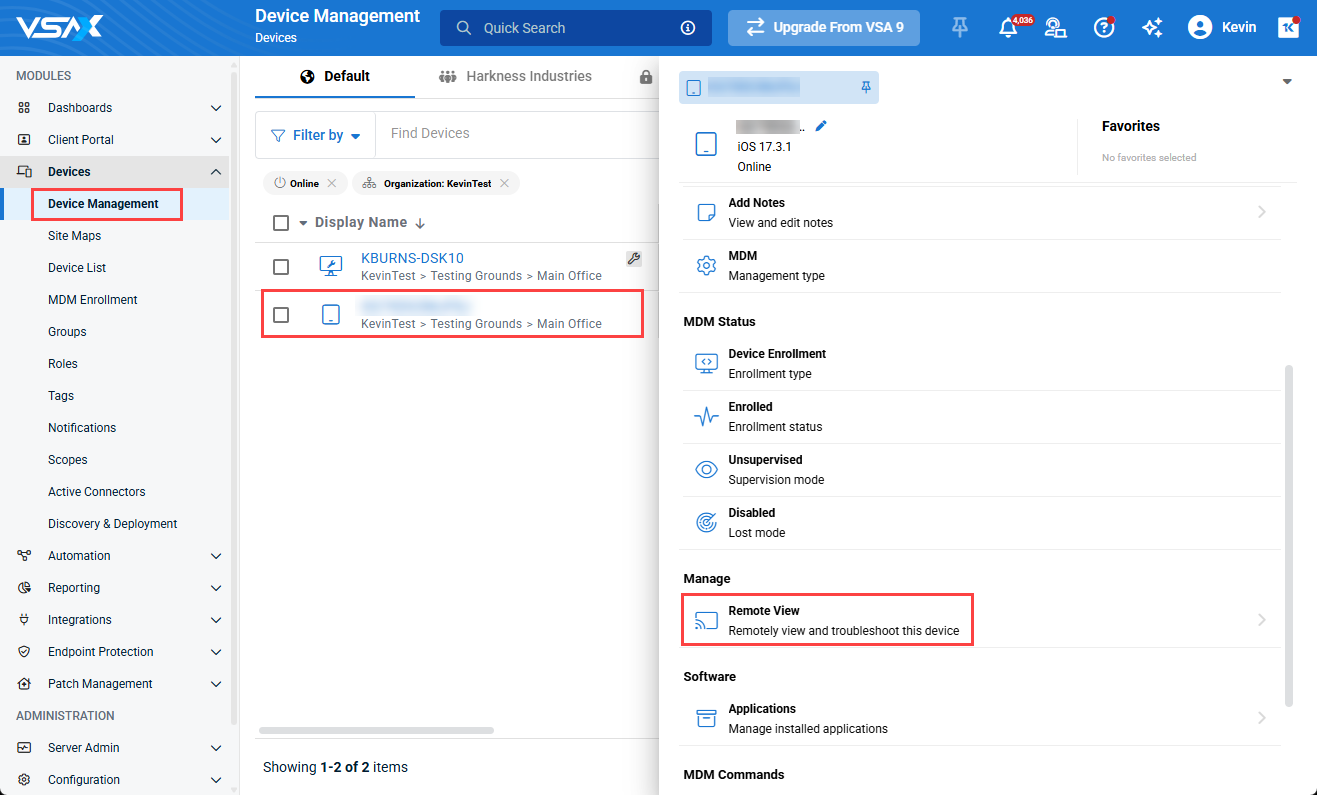Viewport: 1317px width, 795px height.
Task: Select the checkbox for the iOS tablet device
Action: 281,315
